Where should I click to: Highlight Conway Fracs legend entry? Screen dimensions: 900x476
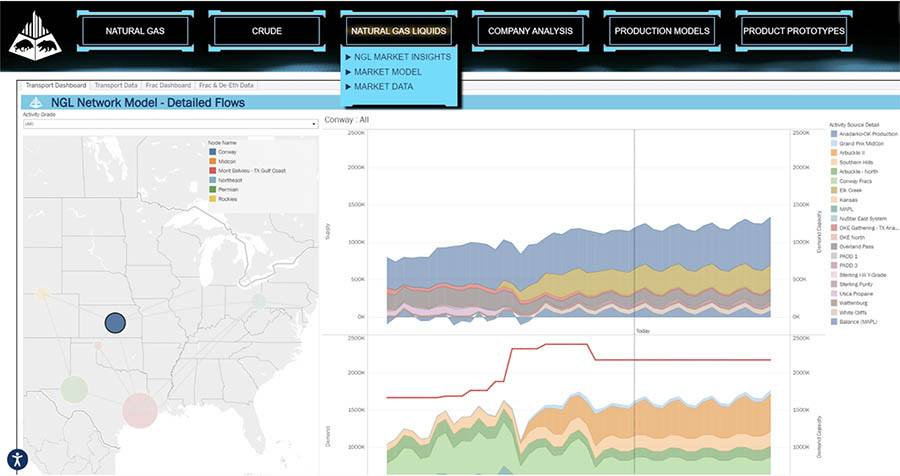(851, 181)
